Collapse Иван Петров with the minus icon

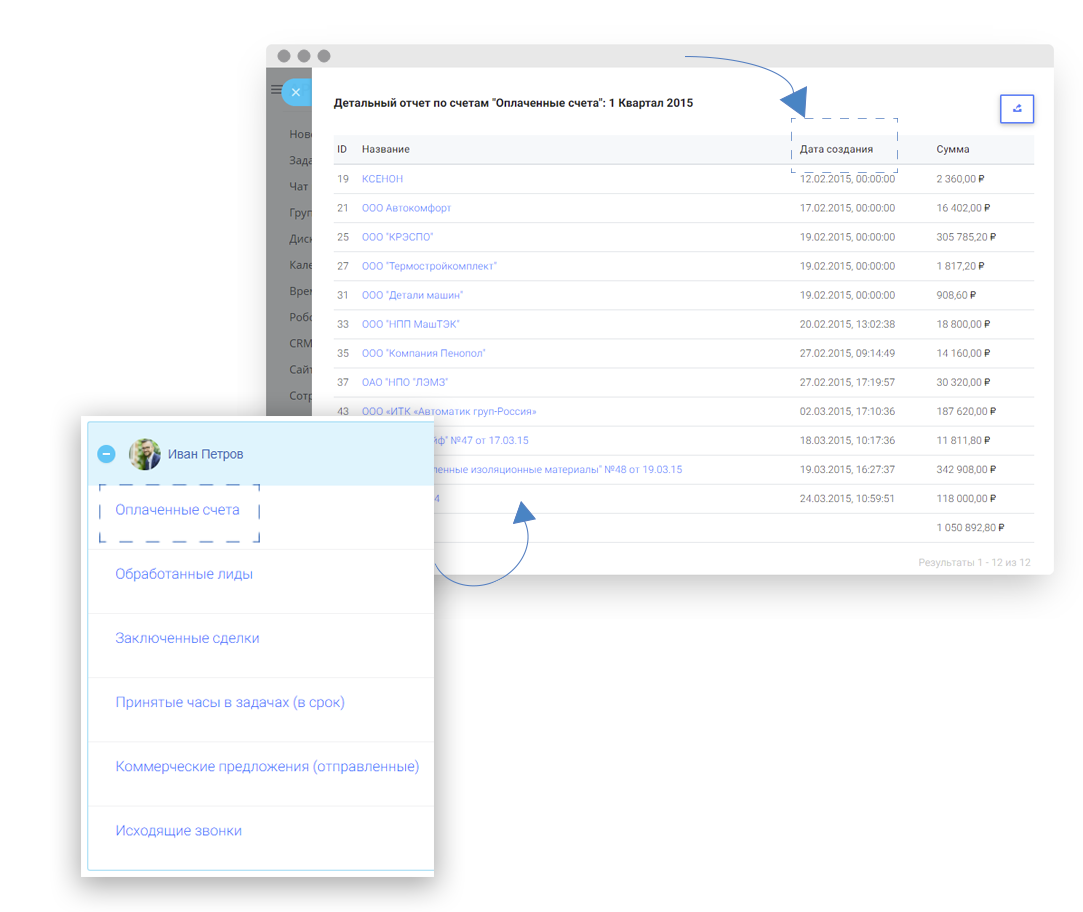[106, 454]
